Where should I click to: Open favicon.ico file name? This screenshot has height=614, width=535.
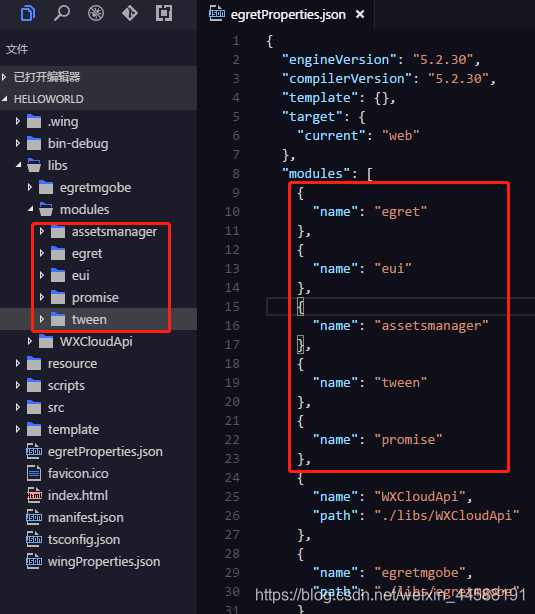[78, 473]
